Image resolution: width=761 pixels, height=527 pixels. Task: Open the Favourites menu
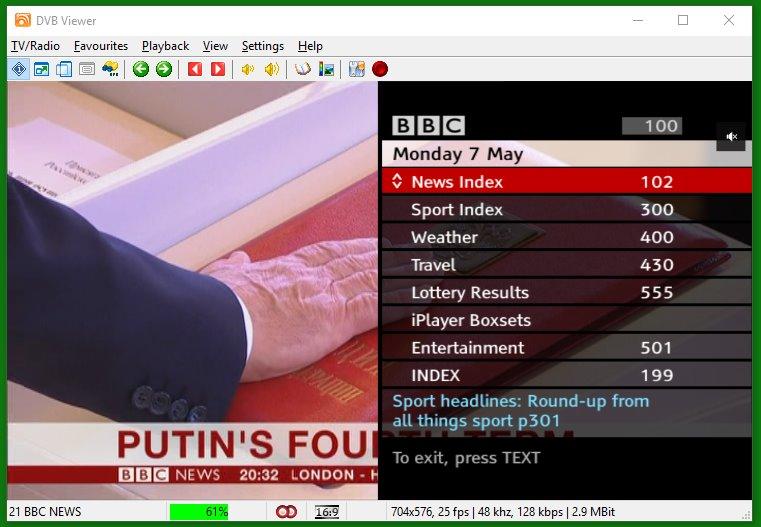click(101, 46)
